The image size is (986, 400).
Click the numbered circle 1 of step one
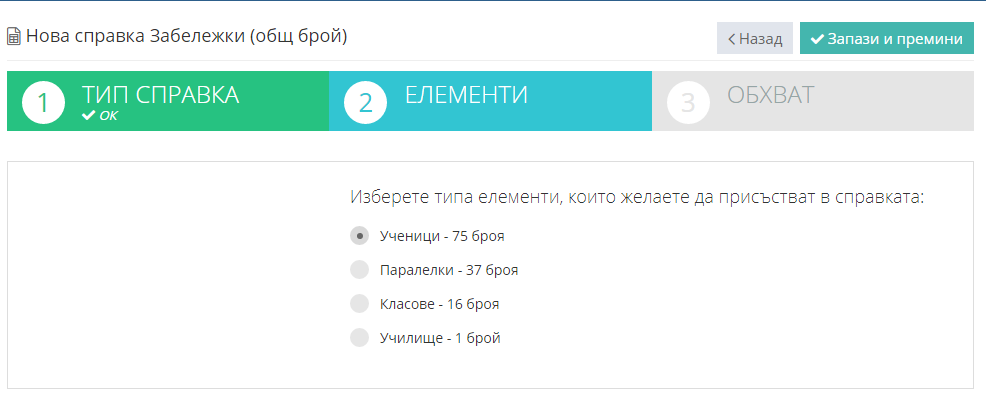[x=43, y=102]
